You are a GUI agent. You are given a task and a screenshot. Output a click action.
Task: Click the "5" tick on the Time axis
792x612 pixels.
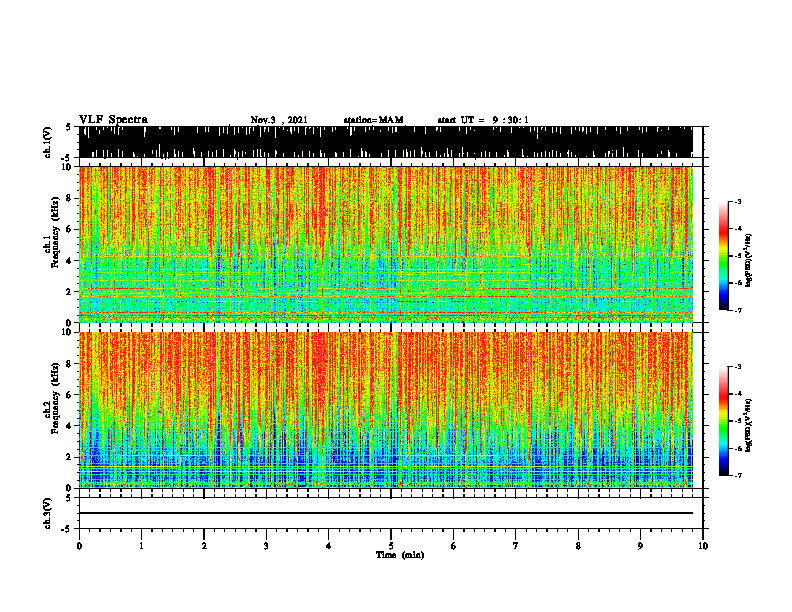391,546
